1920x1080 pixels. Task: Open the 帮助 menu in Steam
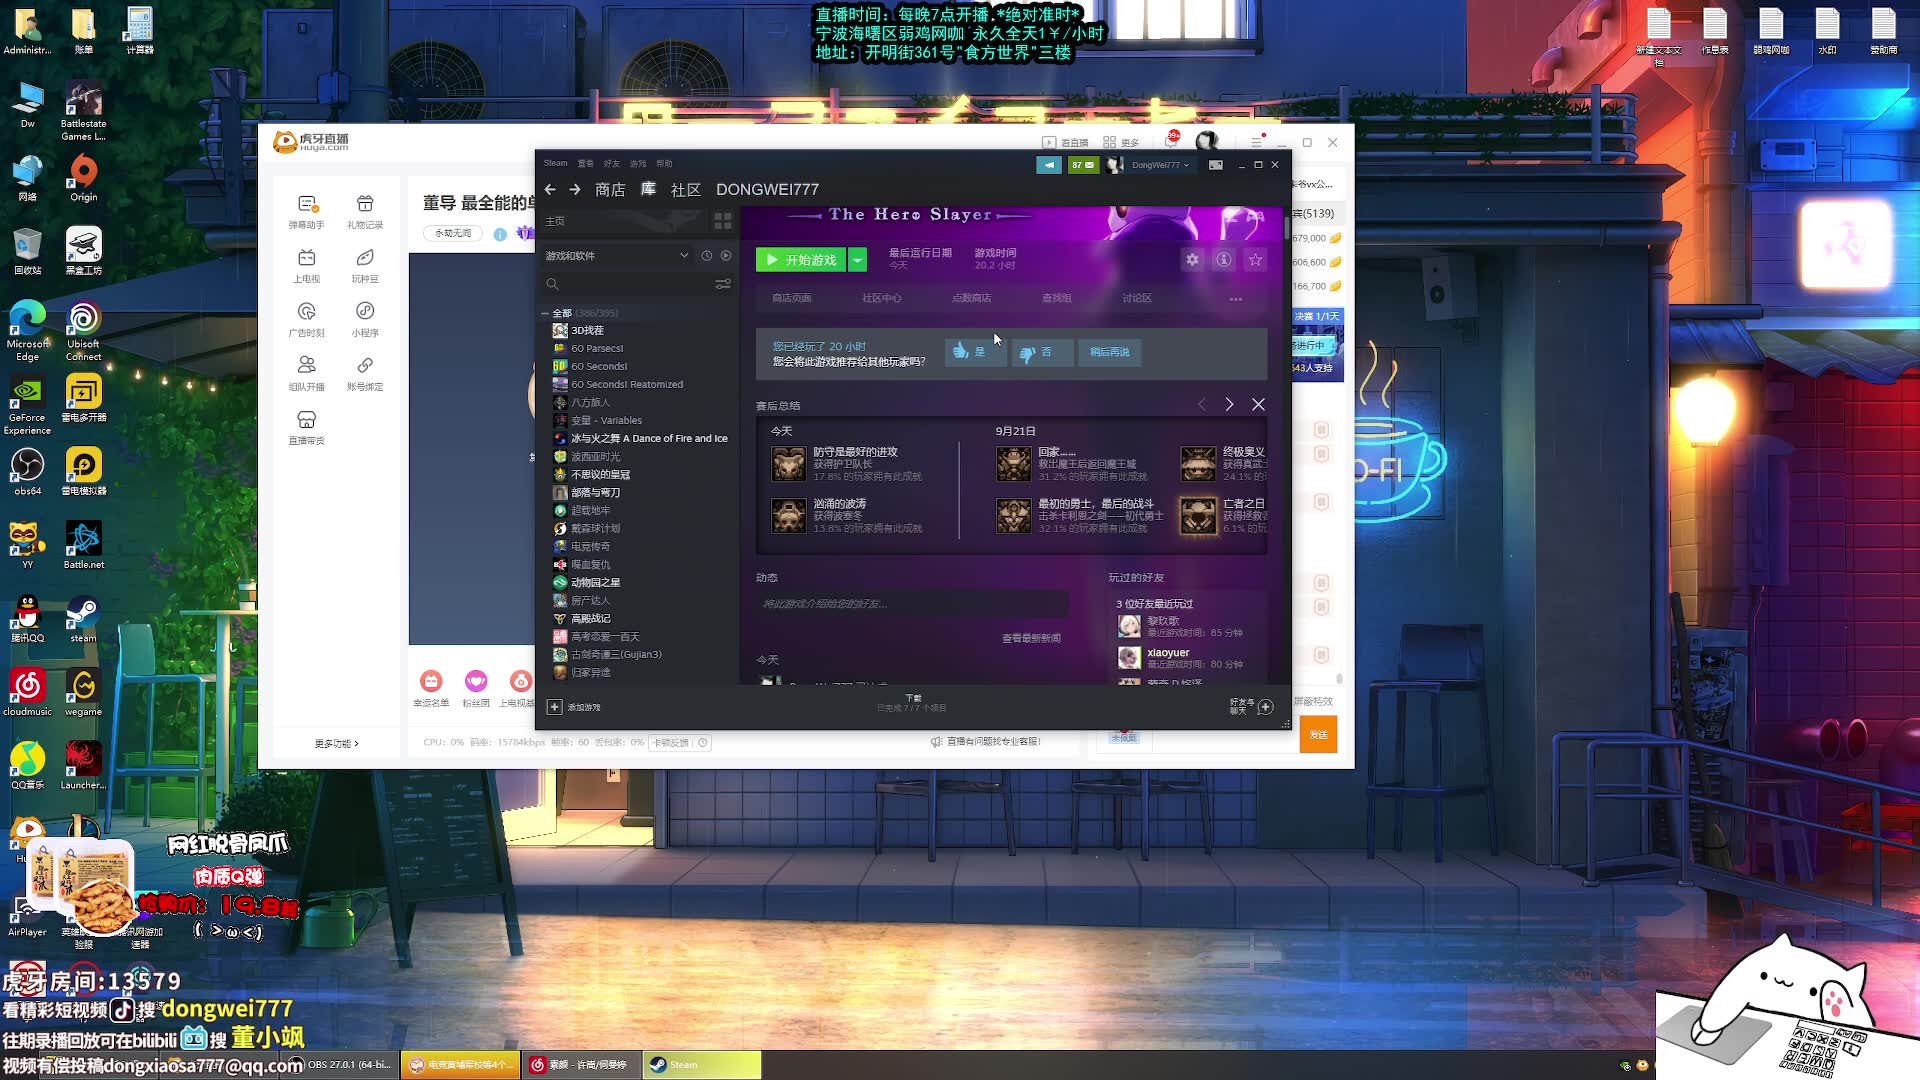pos(664,163)
